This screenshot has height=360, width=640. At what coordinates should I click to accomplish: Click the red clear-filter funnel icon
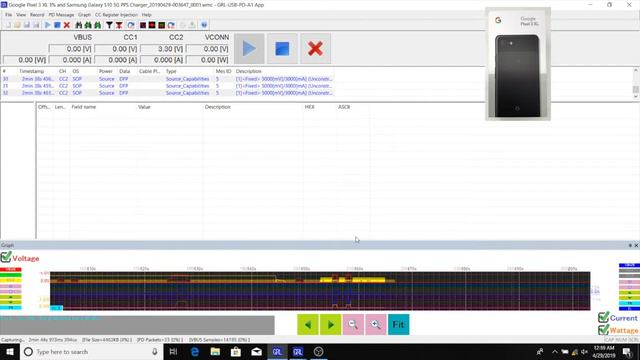click(119, 25)
